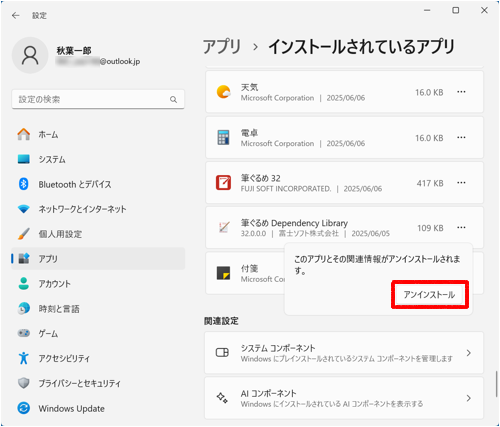The image size is (500, 427).
Task: Click the 筆ぐるめ Dependency Library icon
Action: click(224, 227)
